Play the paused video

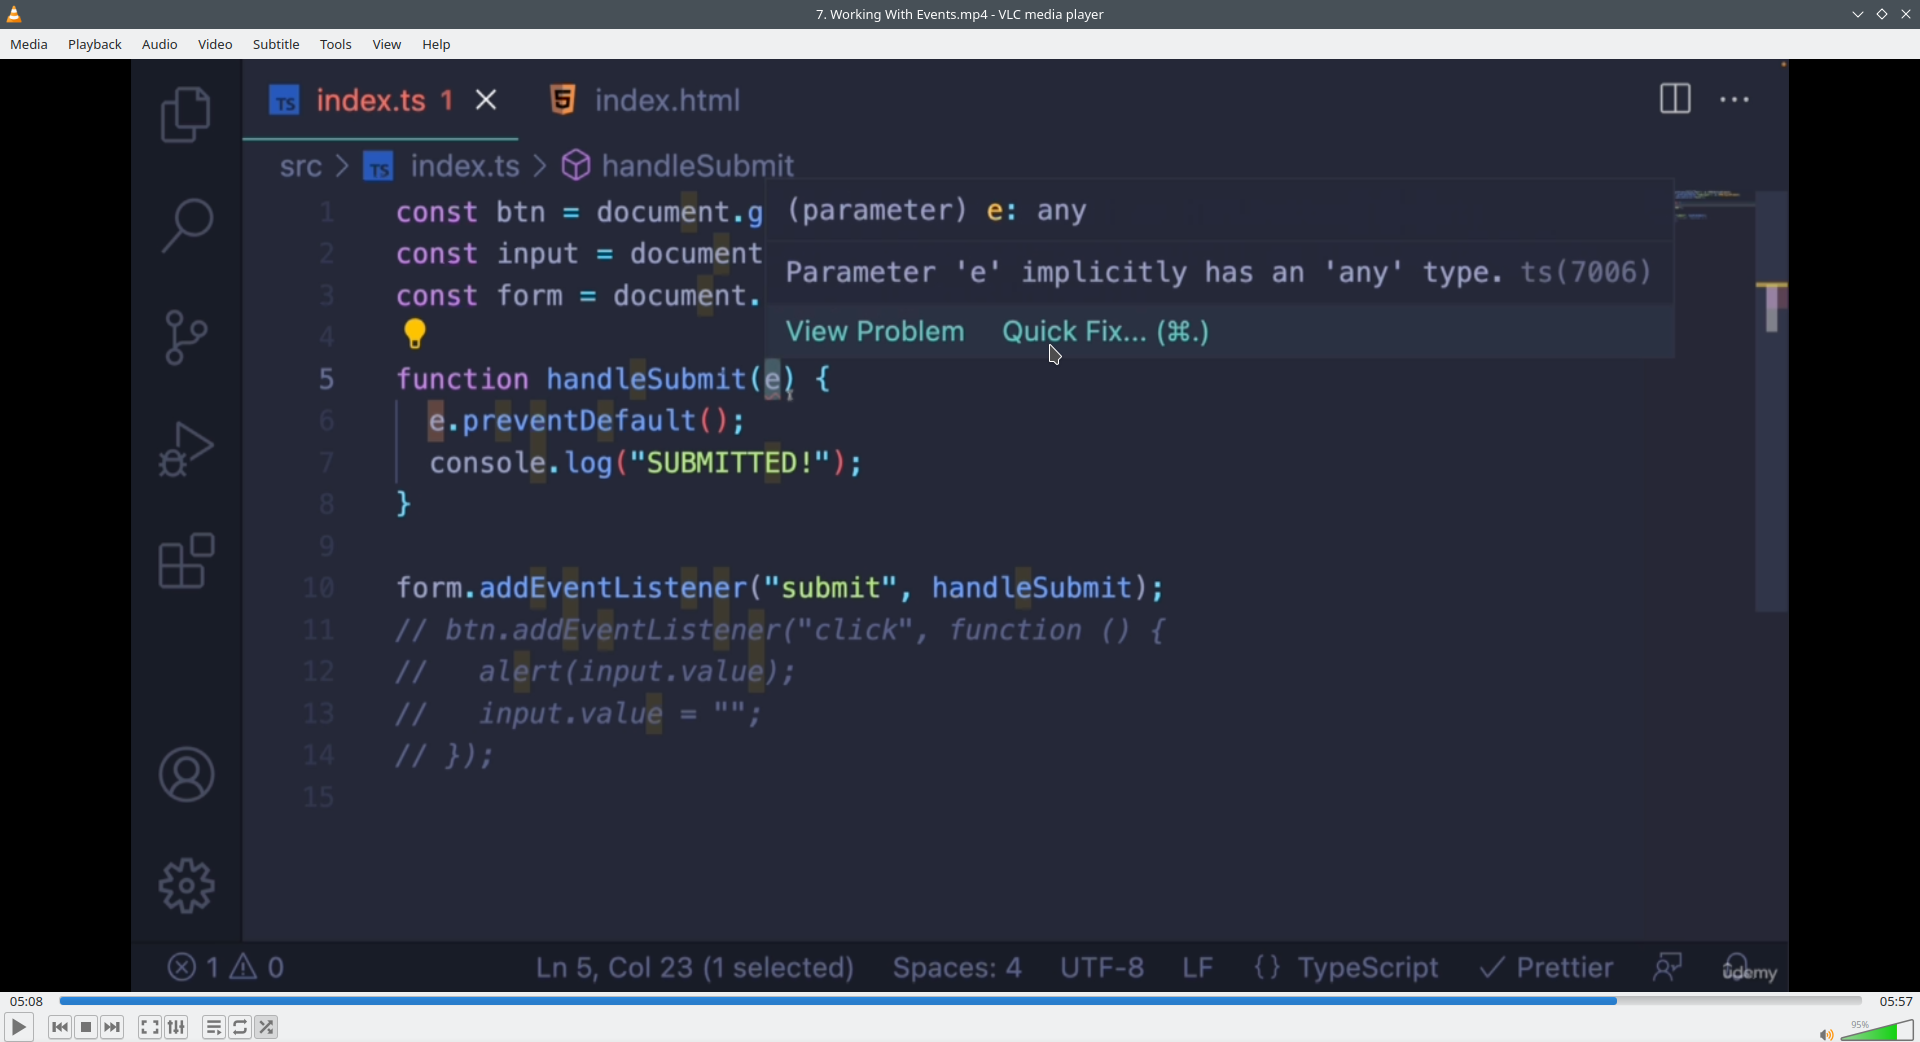pyautogui.click(x=19, y=1028)
